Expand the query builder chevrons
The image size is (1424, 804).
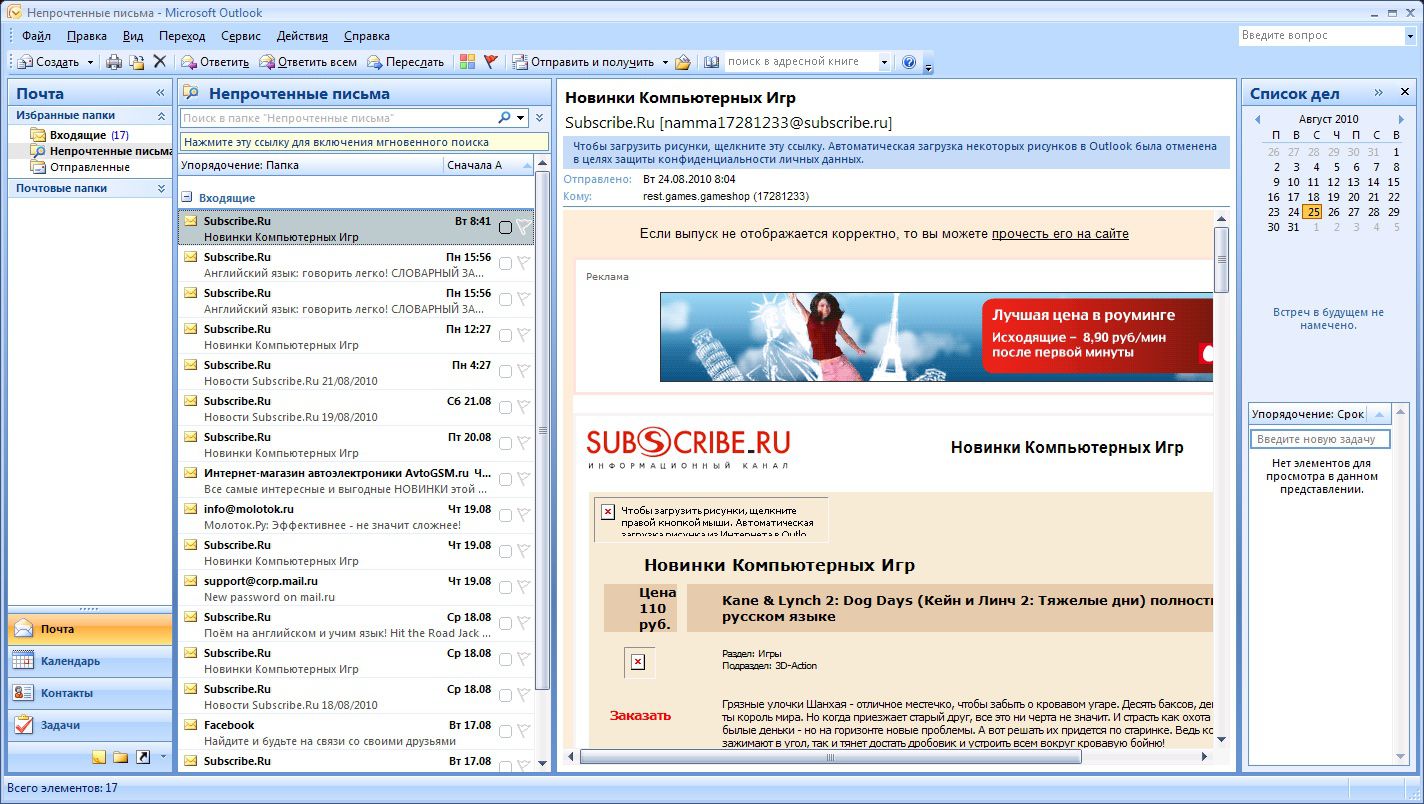pos(540,118)
